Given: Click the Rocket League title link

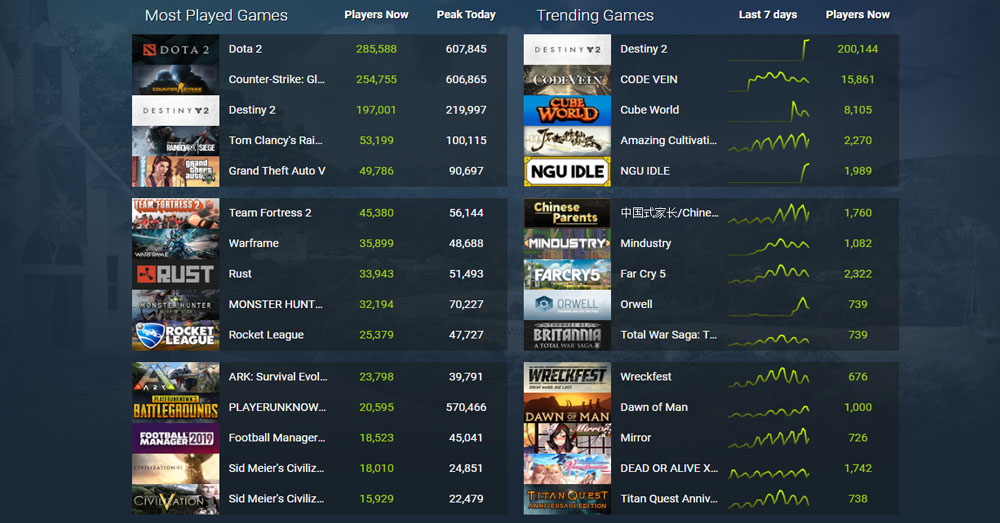Looking at the screenshot, I should click(266, 335).
